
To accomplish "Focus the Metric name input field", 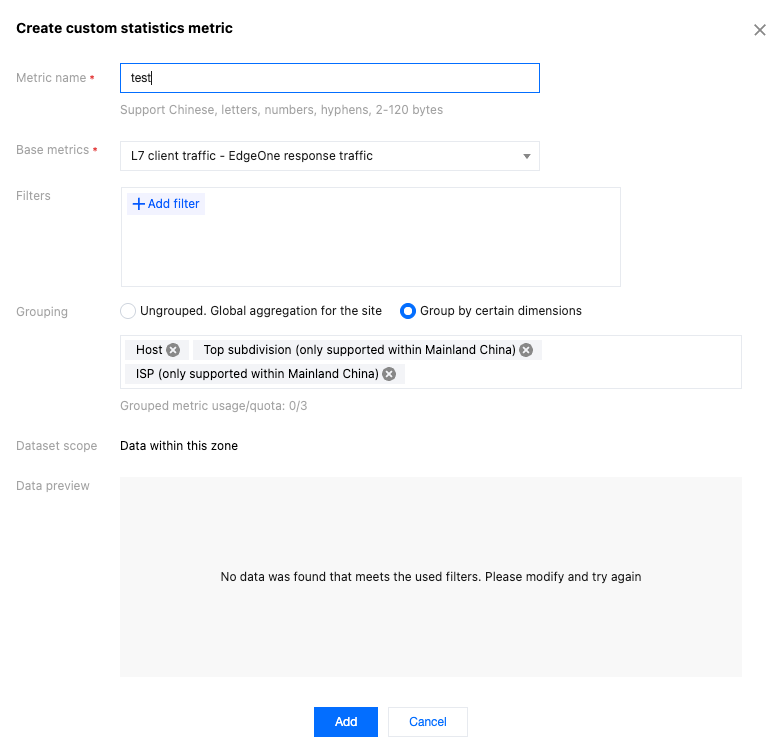I will [330, 78].
